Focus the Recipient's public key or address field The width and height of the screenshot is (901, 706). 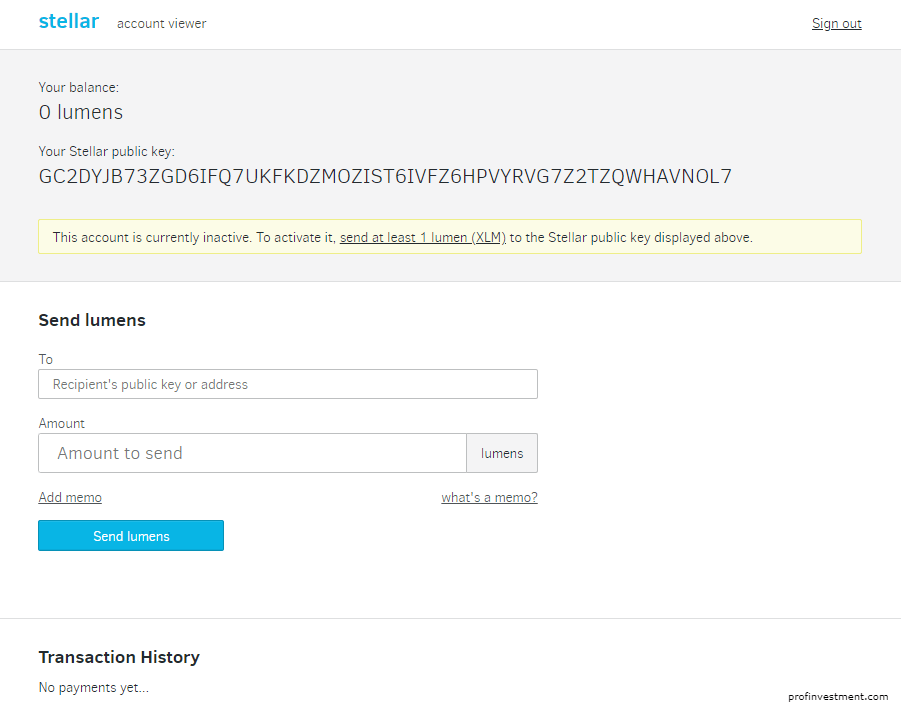coord(288,384)
